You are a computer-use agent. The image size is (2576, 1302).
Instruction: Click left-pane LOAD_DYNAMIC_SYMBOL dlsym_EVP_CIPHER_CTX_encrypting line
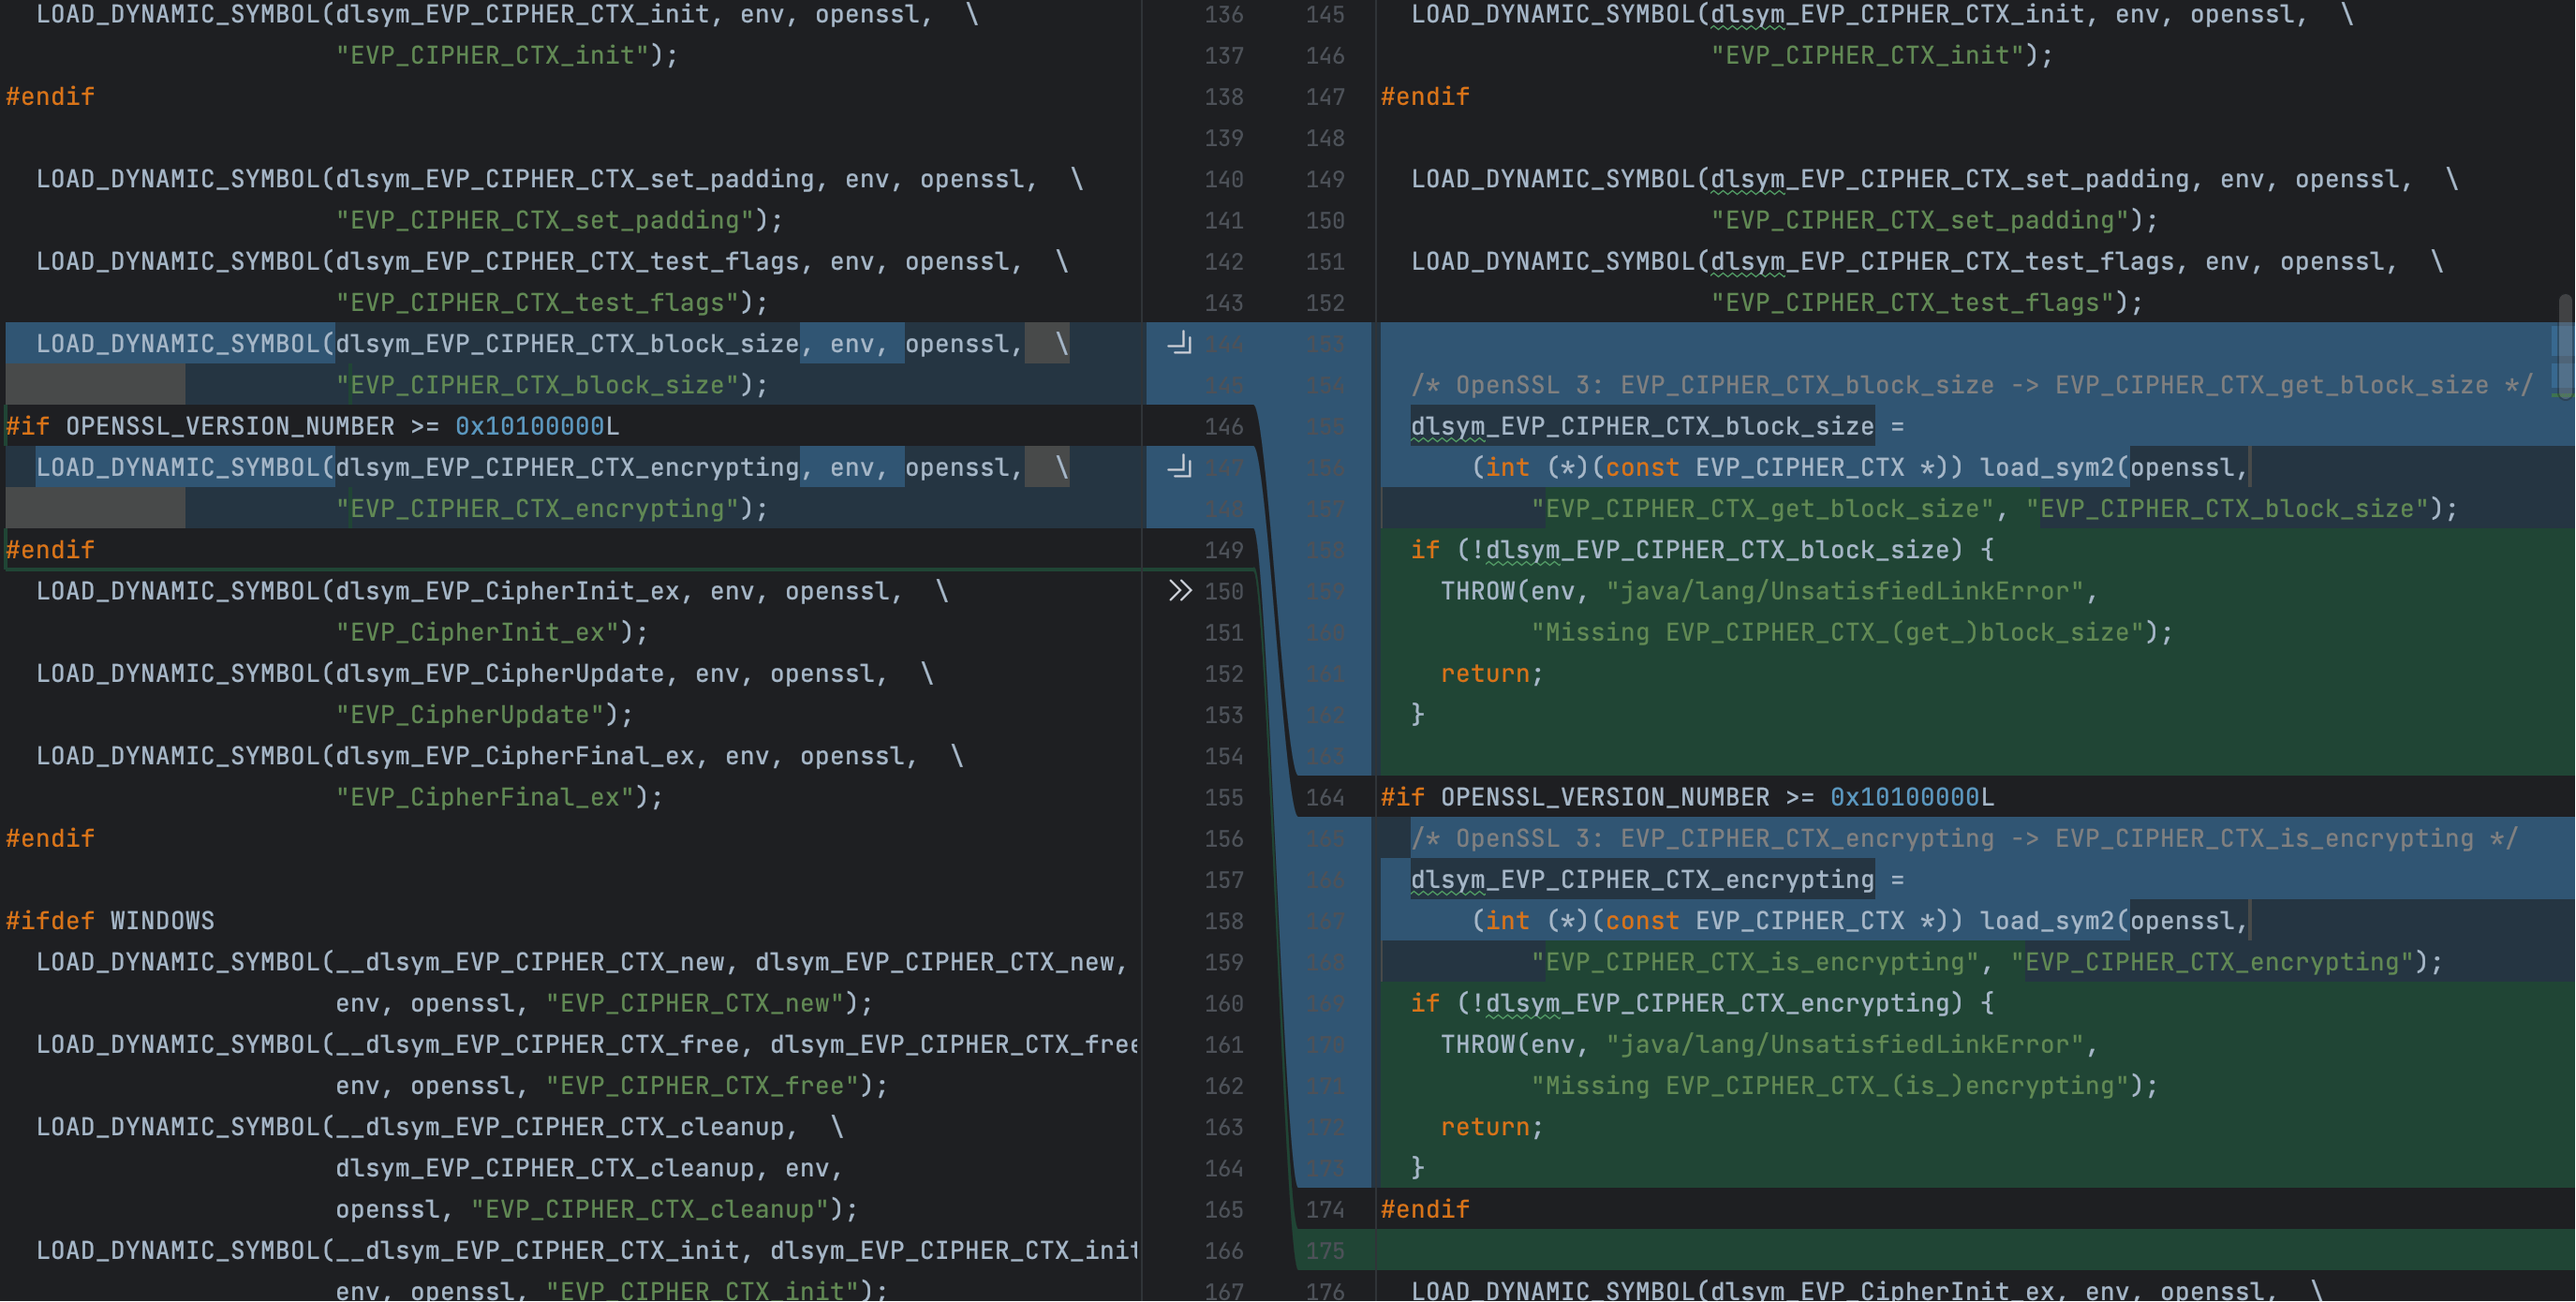tap(552, 467)
